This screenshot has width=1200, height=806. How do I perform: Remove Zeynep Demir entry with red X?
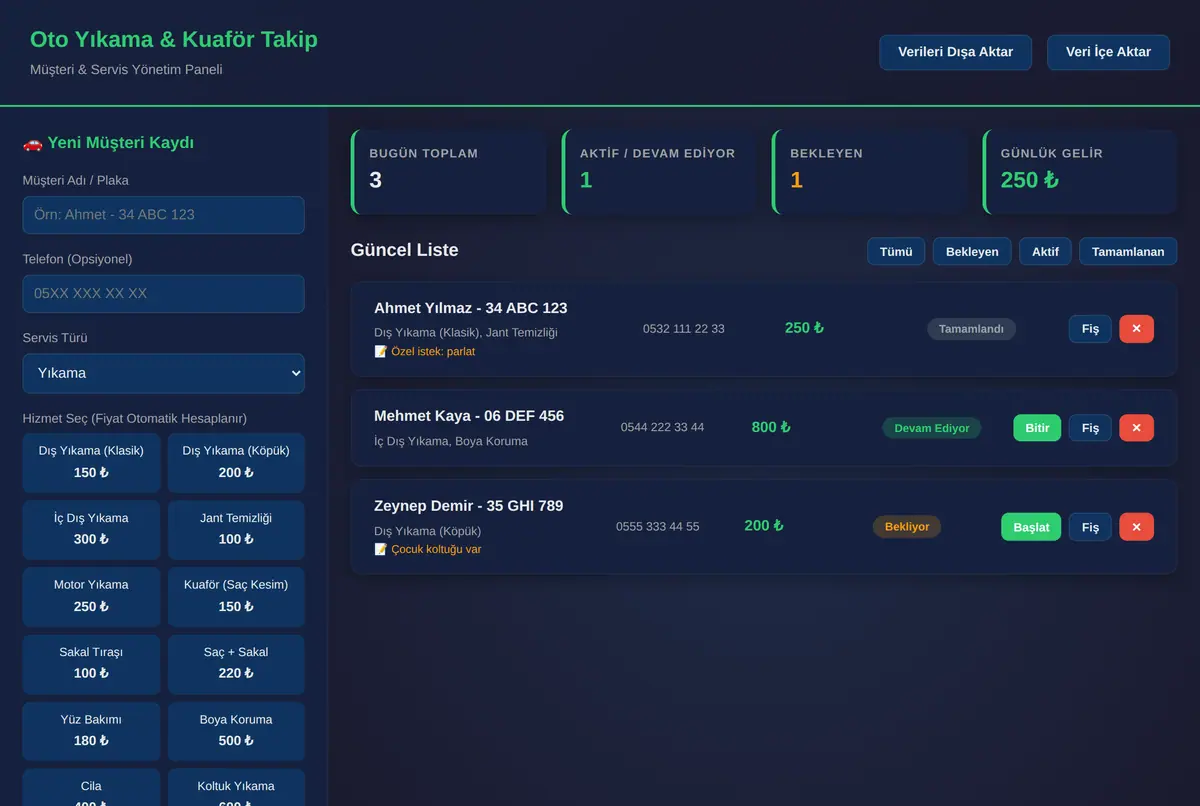tap(1136, 527)
